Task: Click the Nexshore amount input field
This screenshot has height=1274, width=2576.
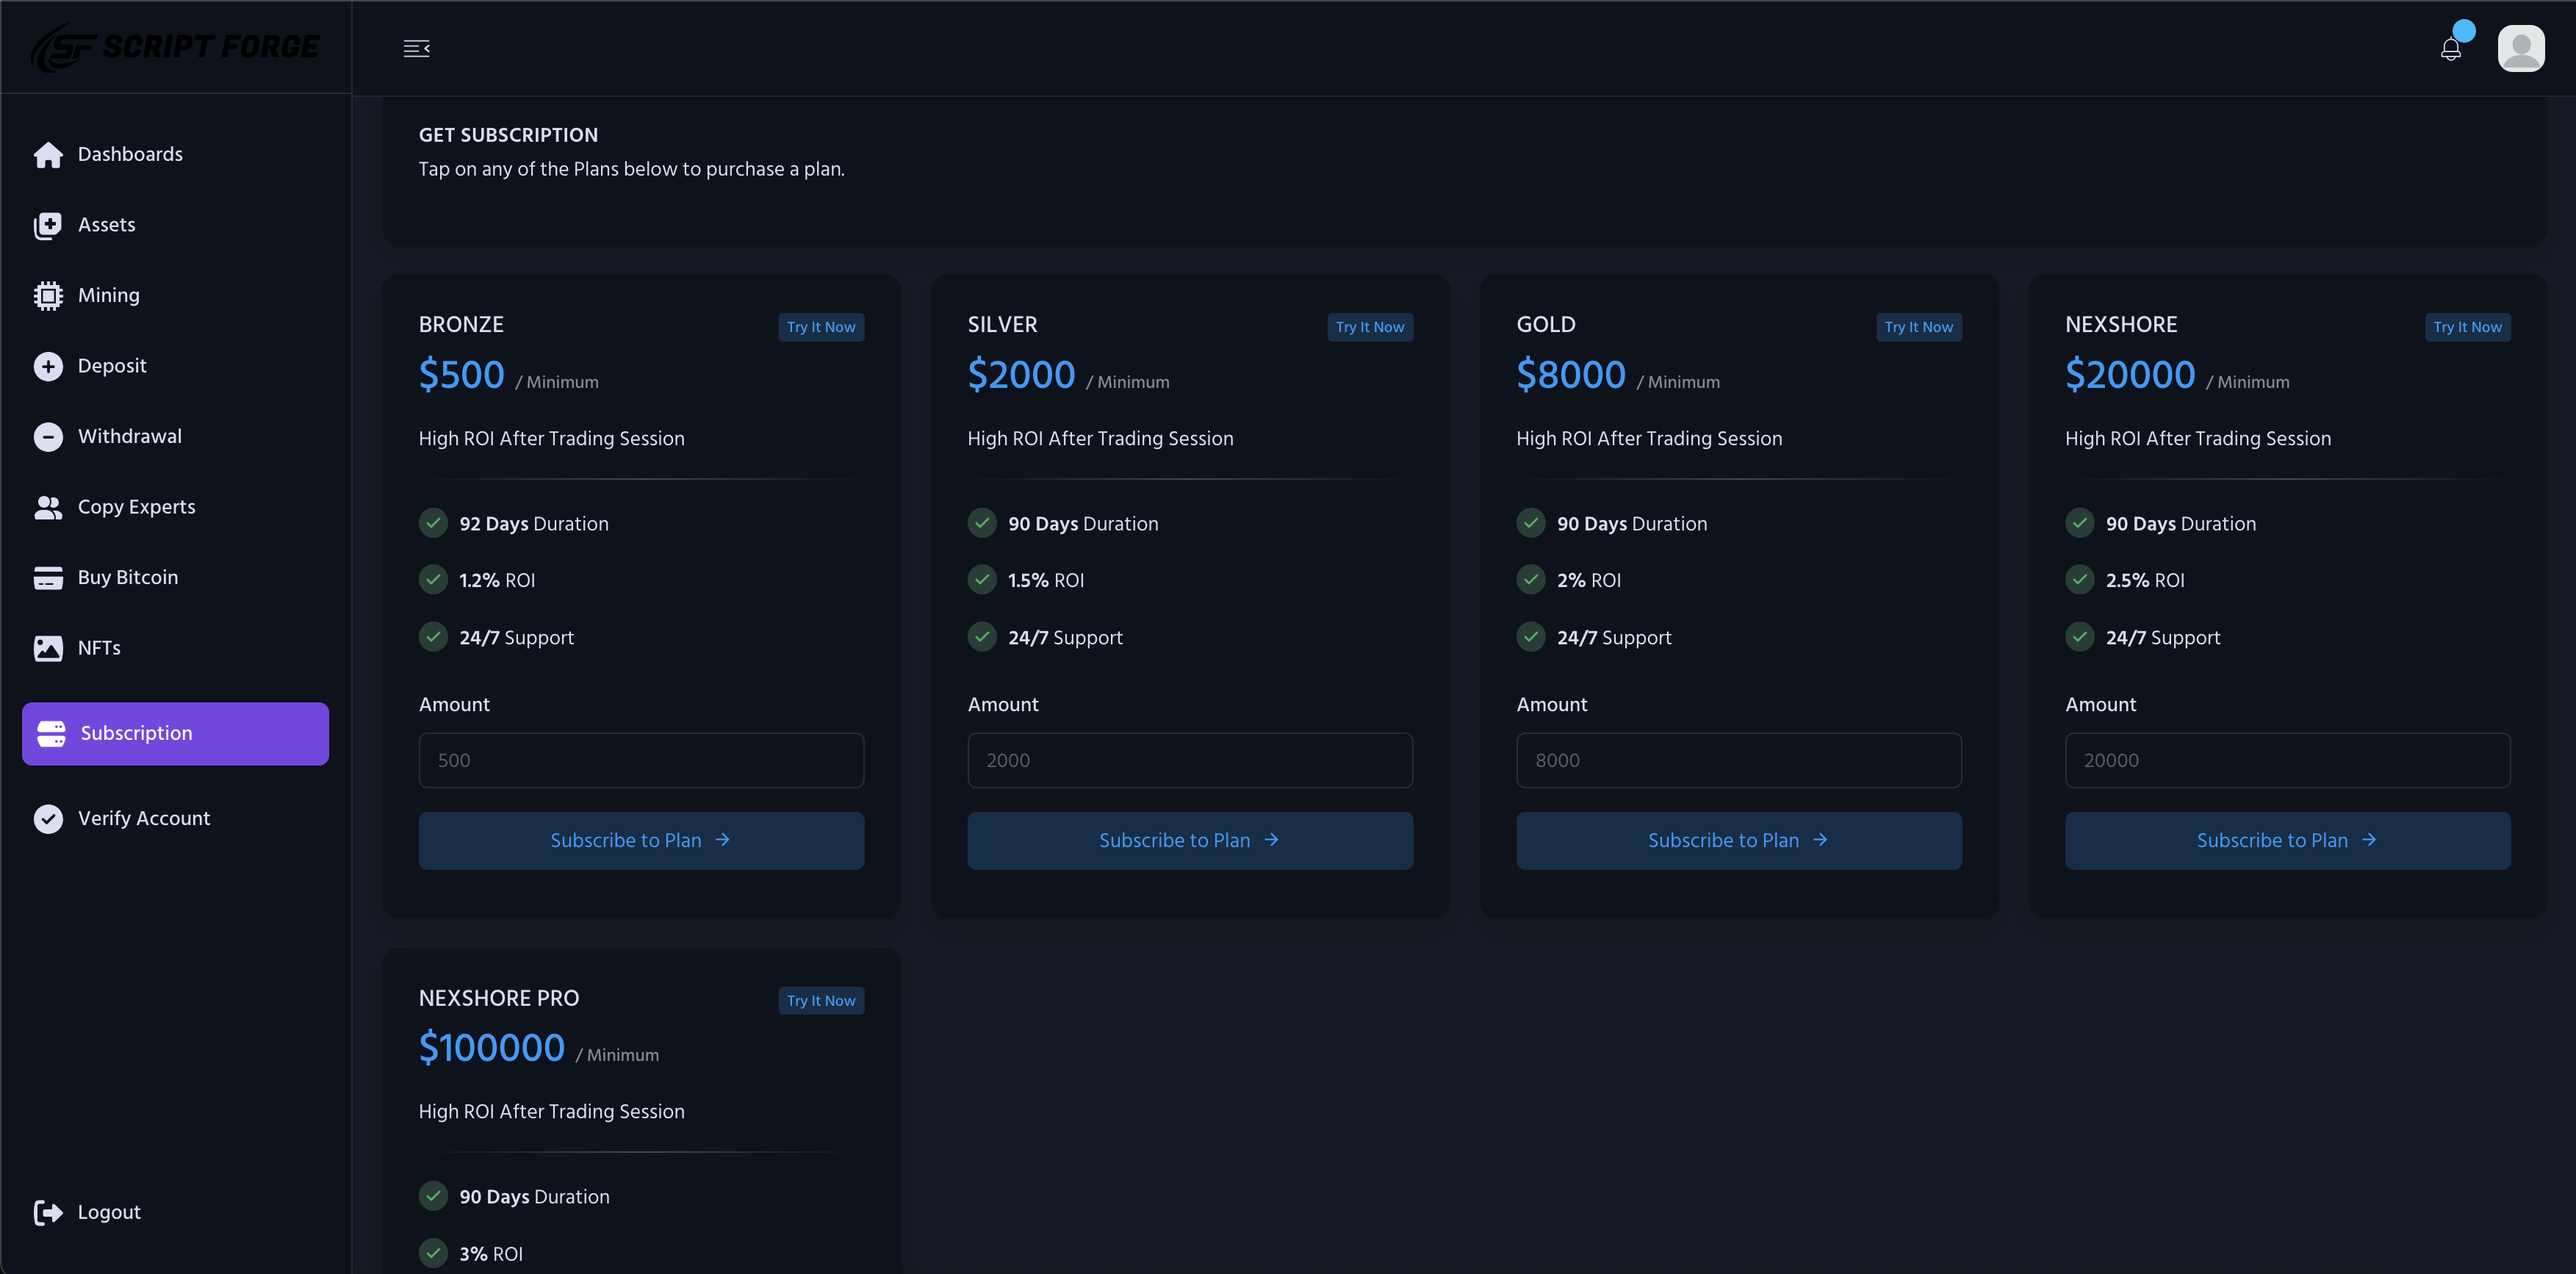Action: tap(2287, 760)
